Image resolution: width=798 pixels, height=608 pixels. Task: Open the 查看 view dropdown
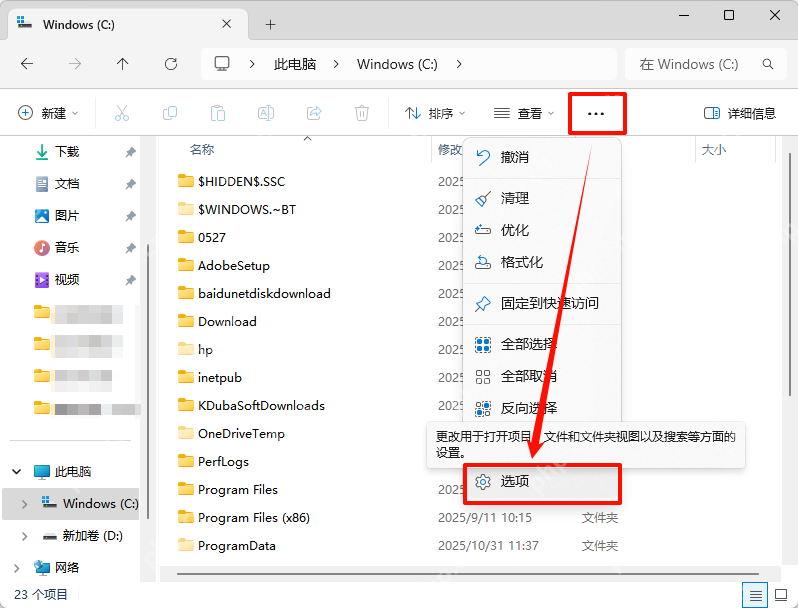tap(524, 113)
